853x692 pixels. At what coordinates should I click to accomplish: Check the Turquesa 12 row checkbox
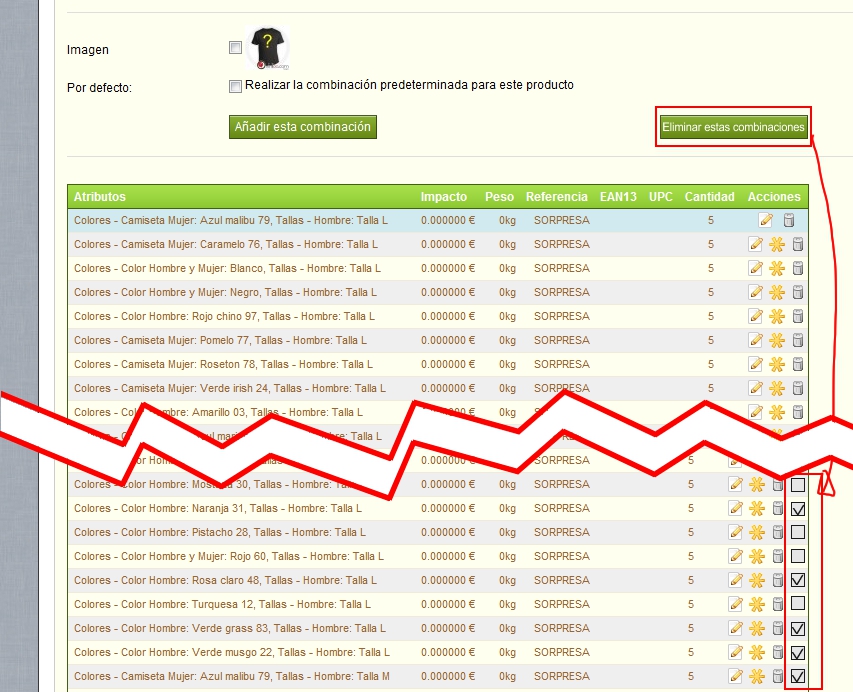tap(798, 603)
